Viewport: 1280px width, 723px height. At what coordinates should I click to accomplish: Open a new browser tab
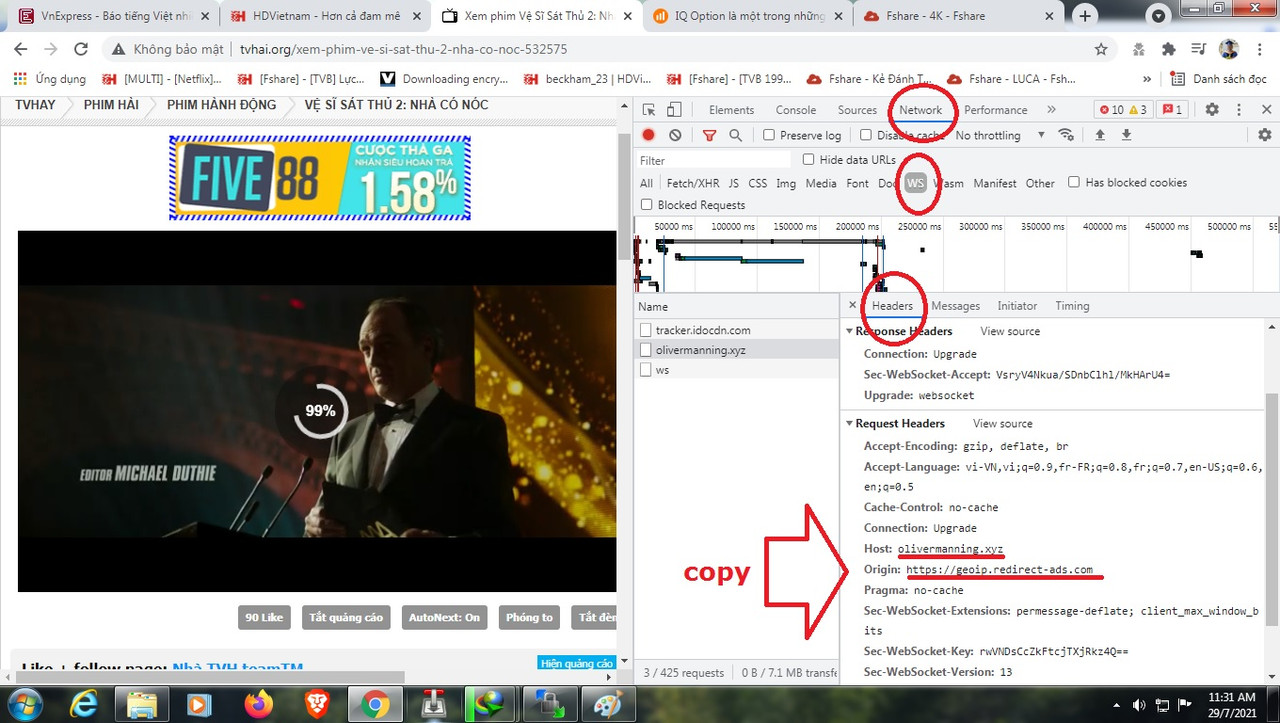1085,16
